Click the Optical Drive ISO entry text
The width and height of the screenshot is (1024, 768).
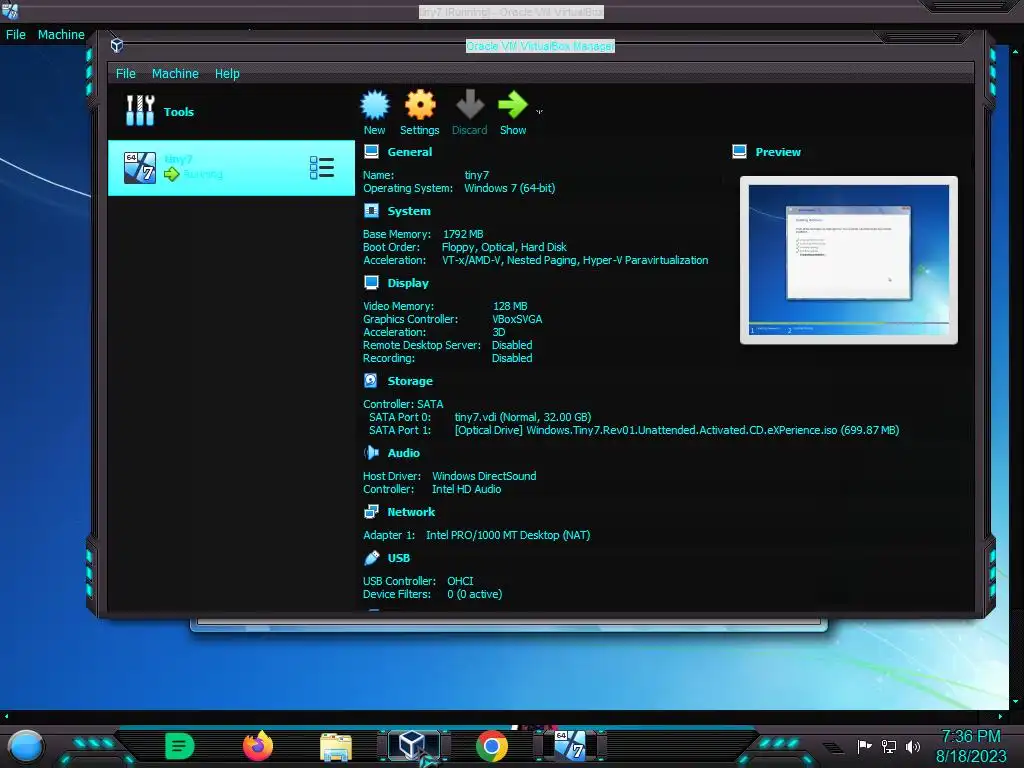(x=677, y=430)
